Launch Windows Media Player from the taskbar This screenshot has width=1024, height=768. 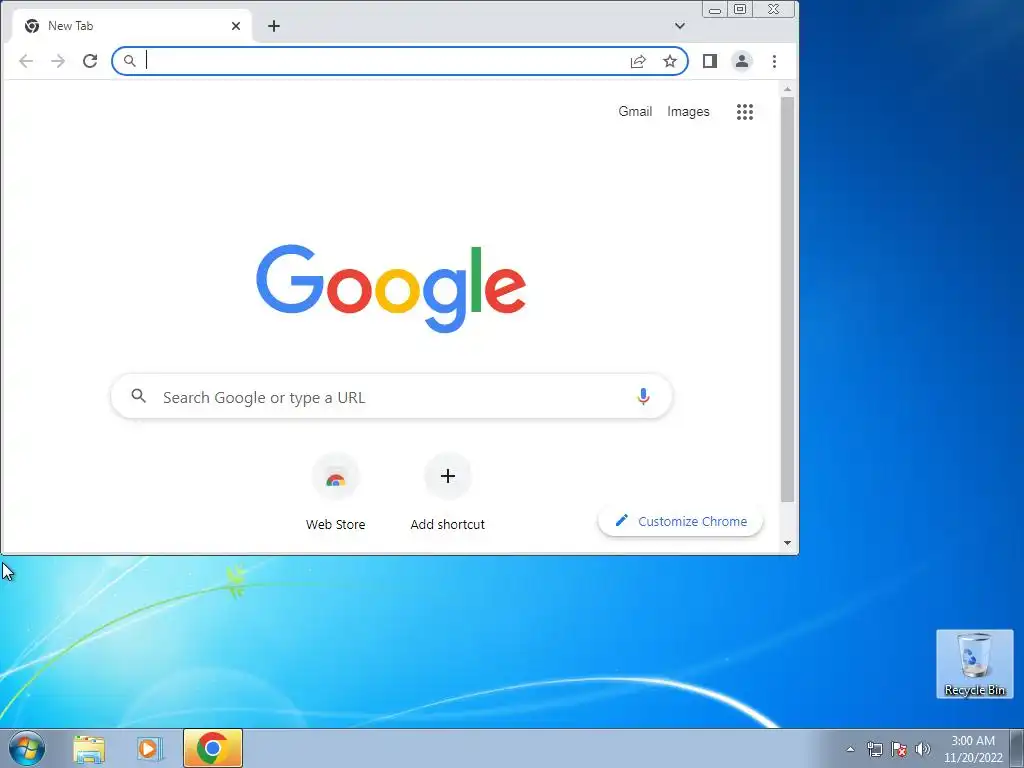150,748
